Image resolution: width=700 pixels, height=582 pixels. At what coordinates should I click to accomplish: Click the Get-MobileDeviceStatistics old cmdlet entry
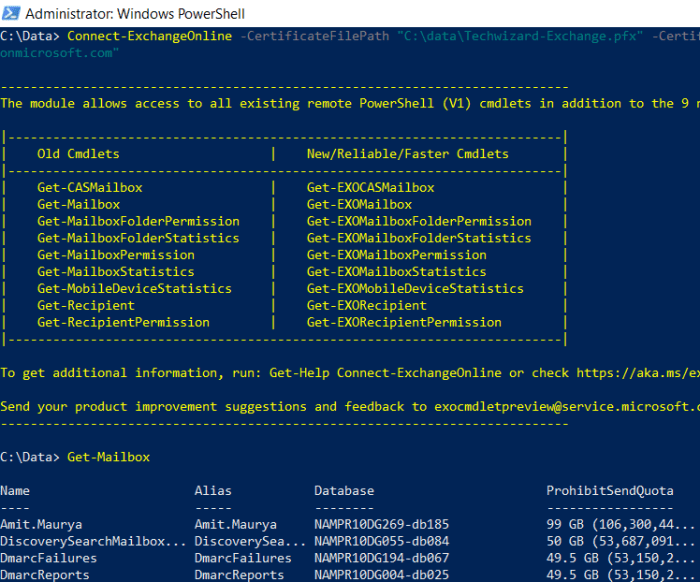pos(134,288)
